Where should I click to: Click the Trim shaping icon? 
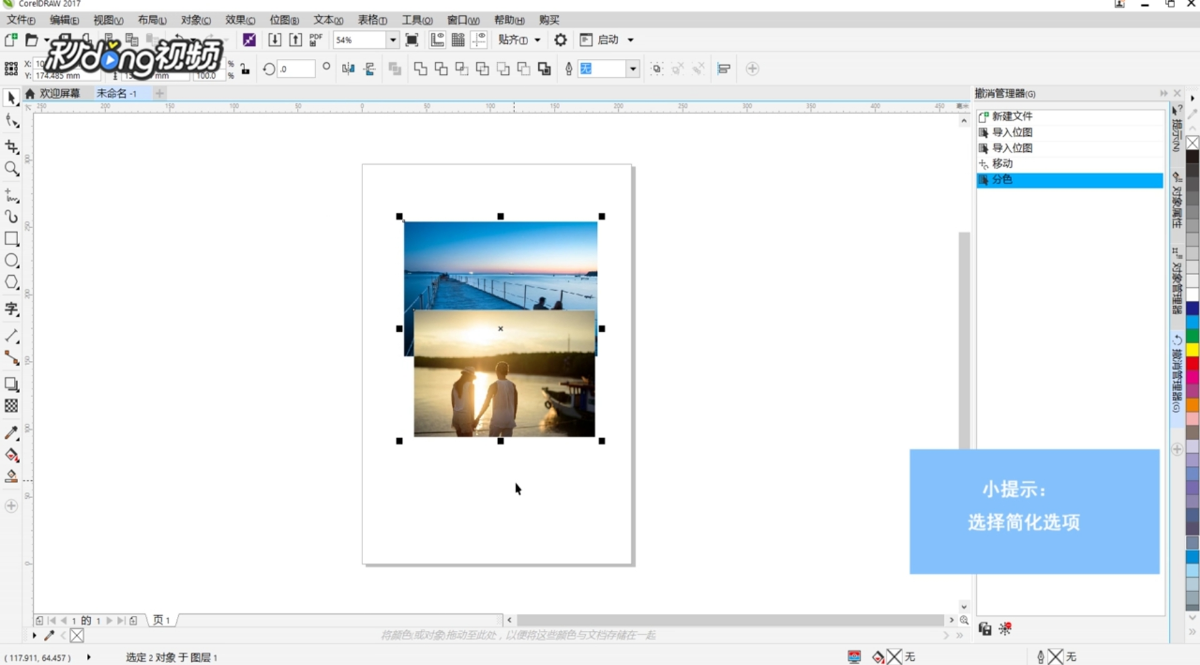441,69
